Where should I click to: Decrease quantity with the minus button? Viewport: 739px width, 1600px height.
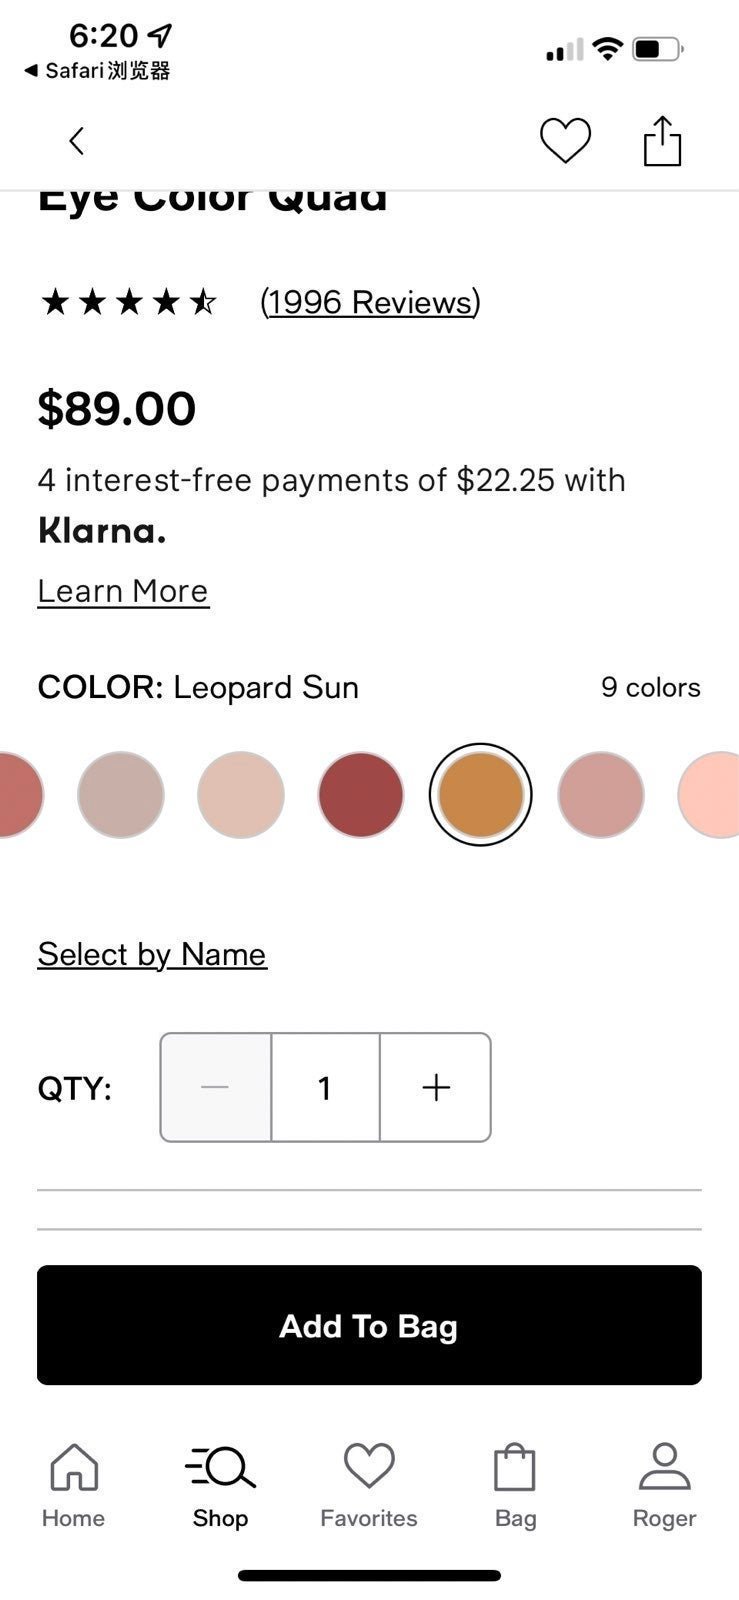pos(216,1087)
